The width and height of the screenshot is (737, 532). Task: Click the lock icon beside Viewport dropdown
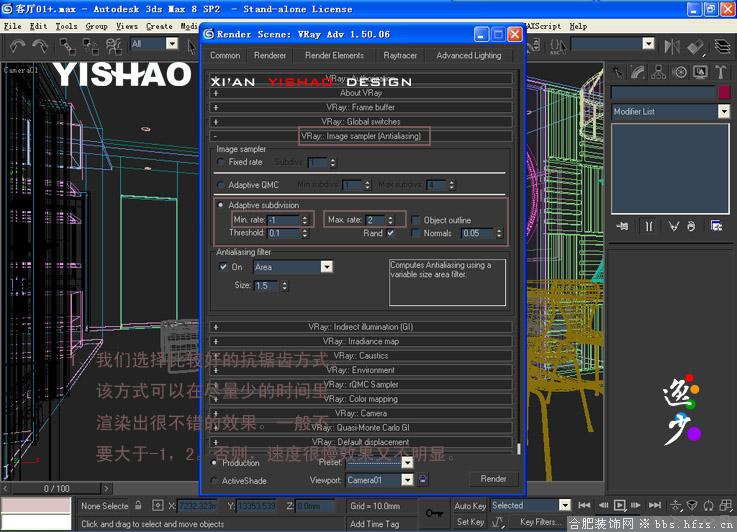click(x=423, y=479)
